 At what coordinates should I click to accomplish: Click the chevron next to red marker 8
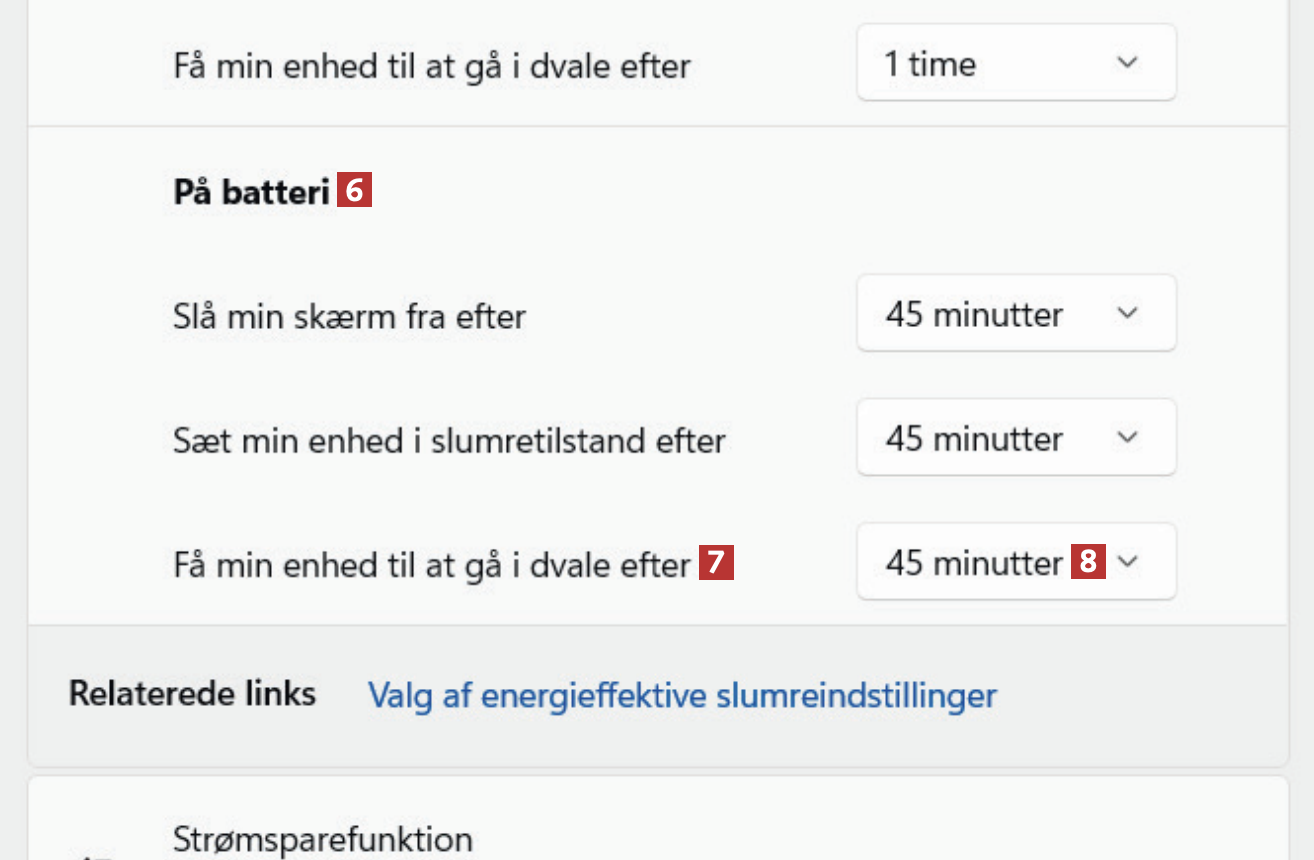[x=1128, y=562]
